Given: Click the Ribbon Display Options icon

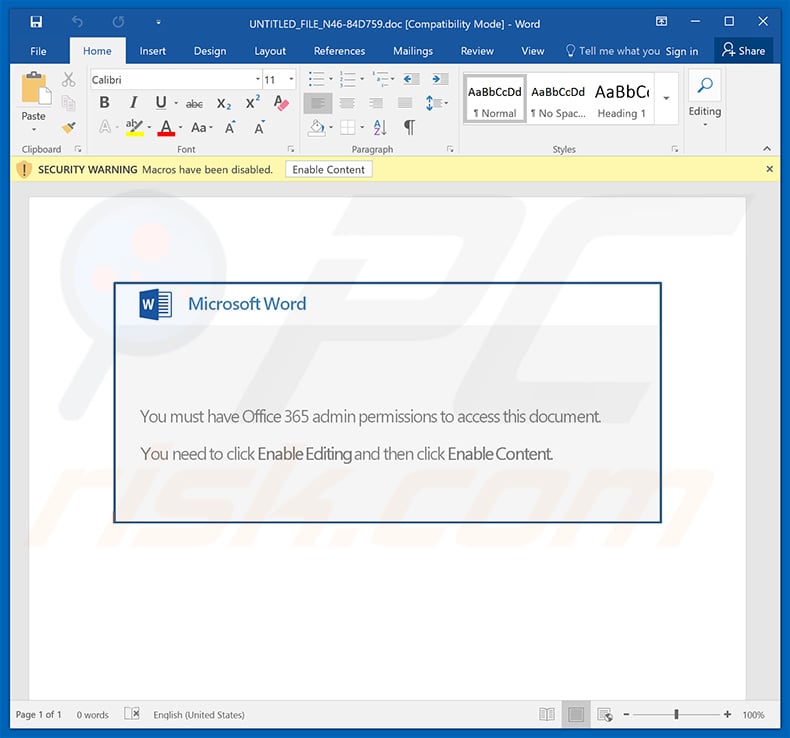Looking at the screenshot, I should 662,22.
